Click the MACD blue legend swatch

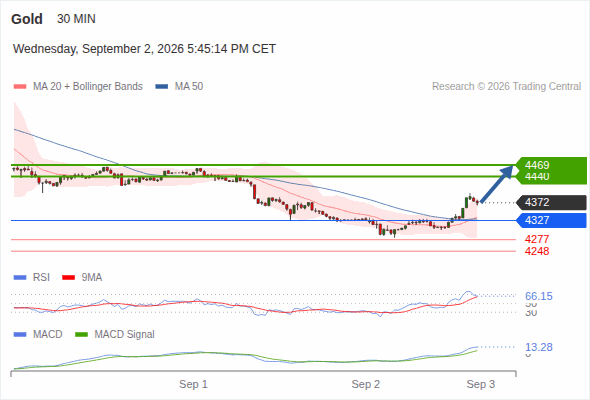tap(20, 335)
